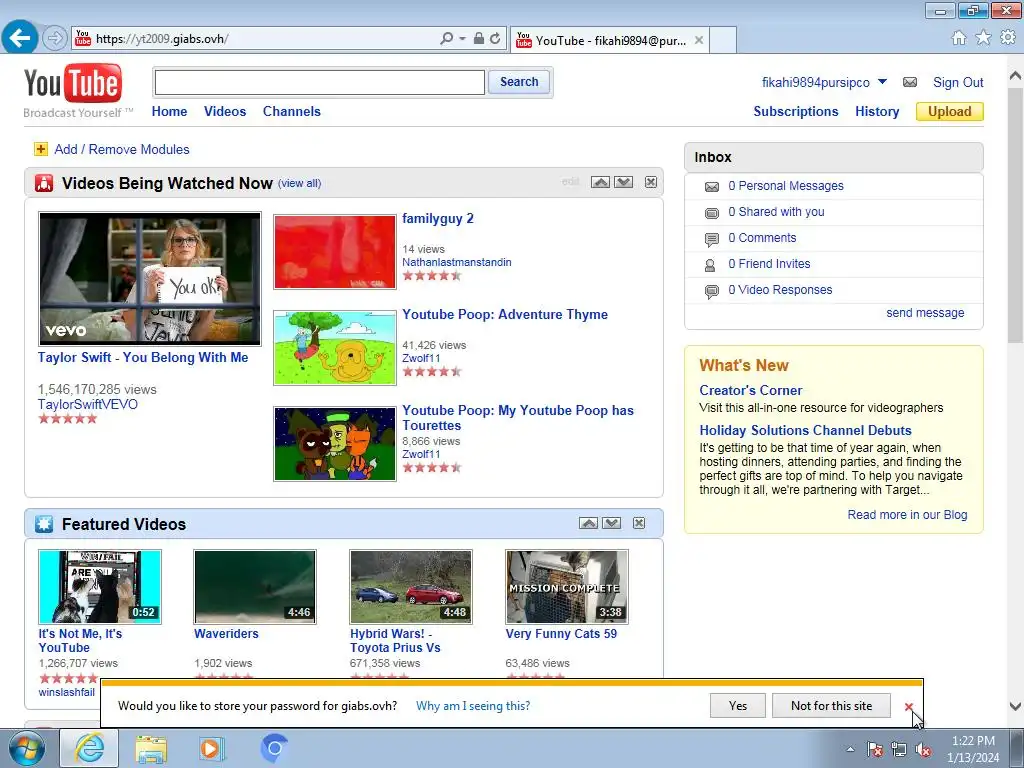This screenshot has width=1024, height=768.
Task: Open the Favorites star icon
Action: coord(983,38)
